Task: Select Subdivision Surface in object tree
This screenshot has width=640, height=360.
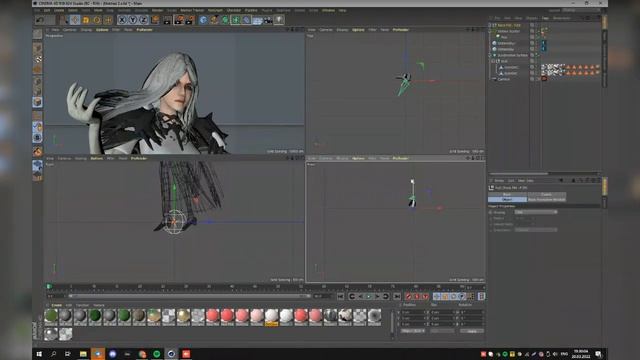Action: [513, 55]
